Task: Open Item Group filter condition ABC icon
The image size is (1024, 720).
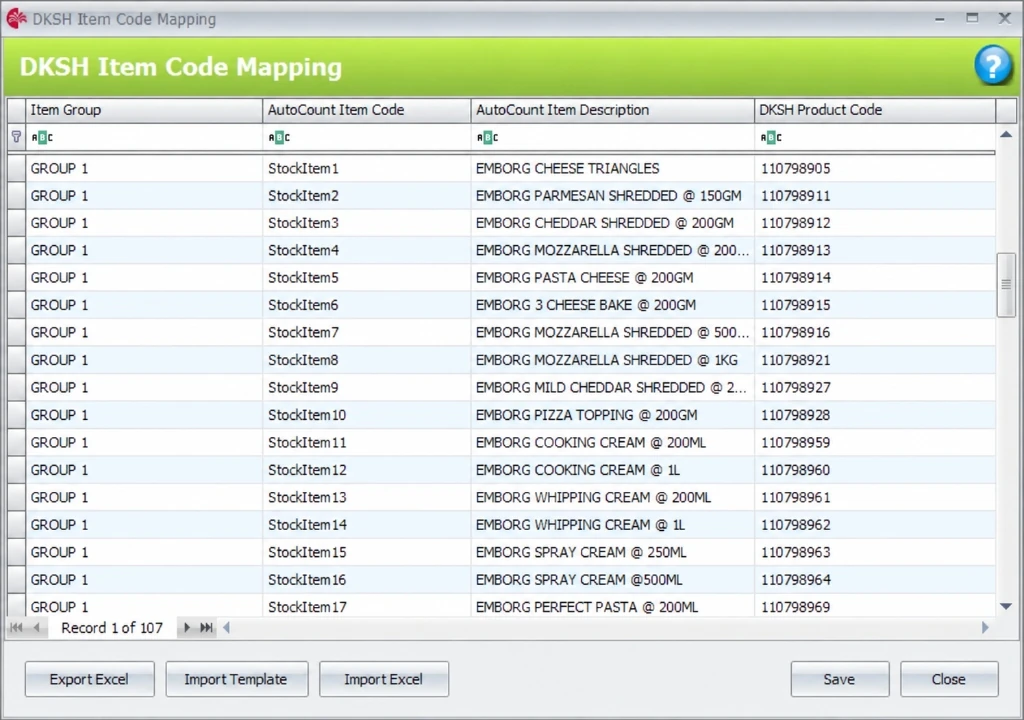Action: click(42, 137)
